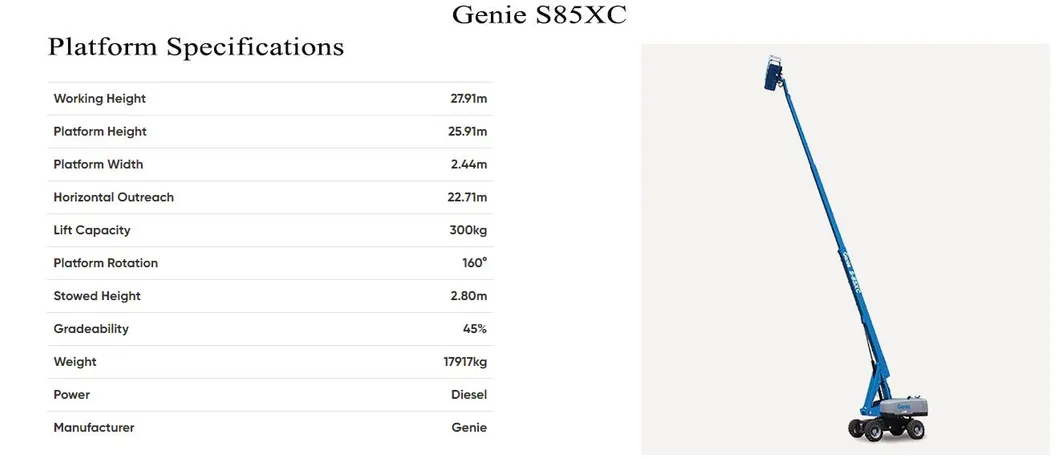Click the 25.91m platform height value

[468, 132]
